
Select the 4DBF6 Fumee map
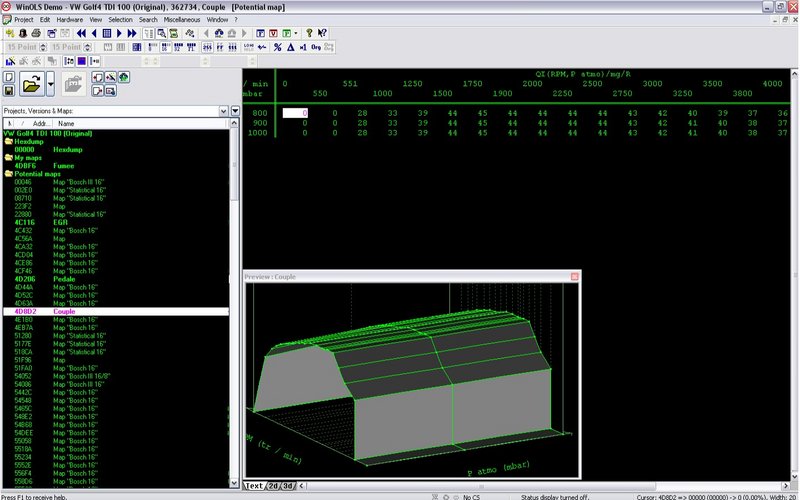click(115, 166)
